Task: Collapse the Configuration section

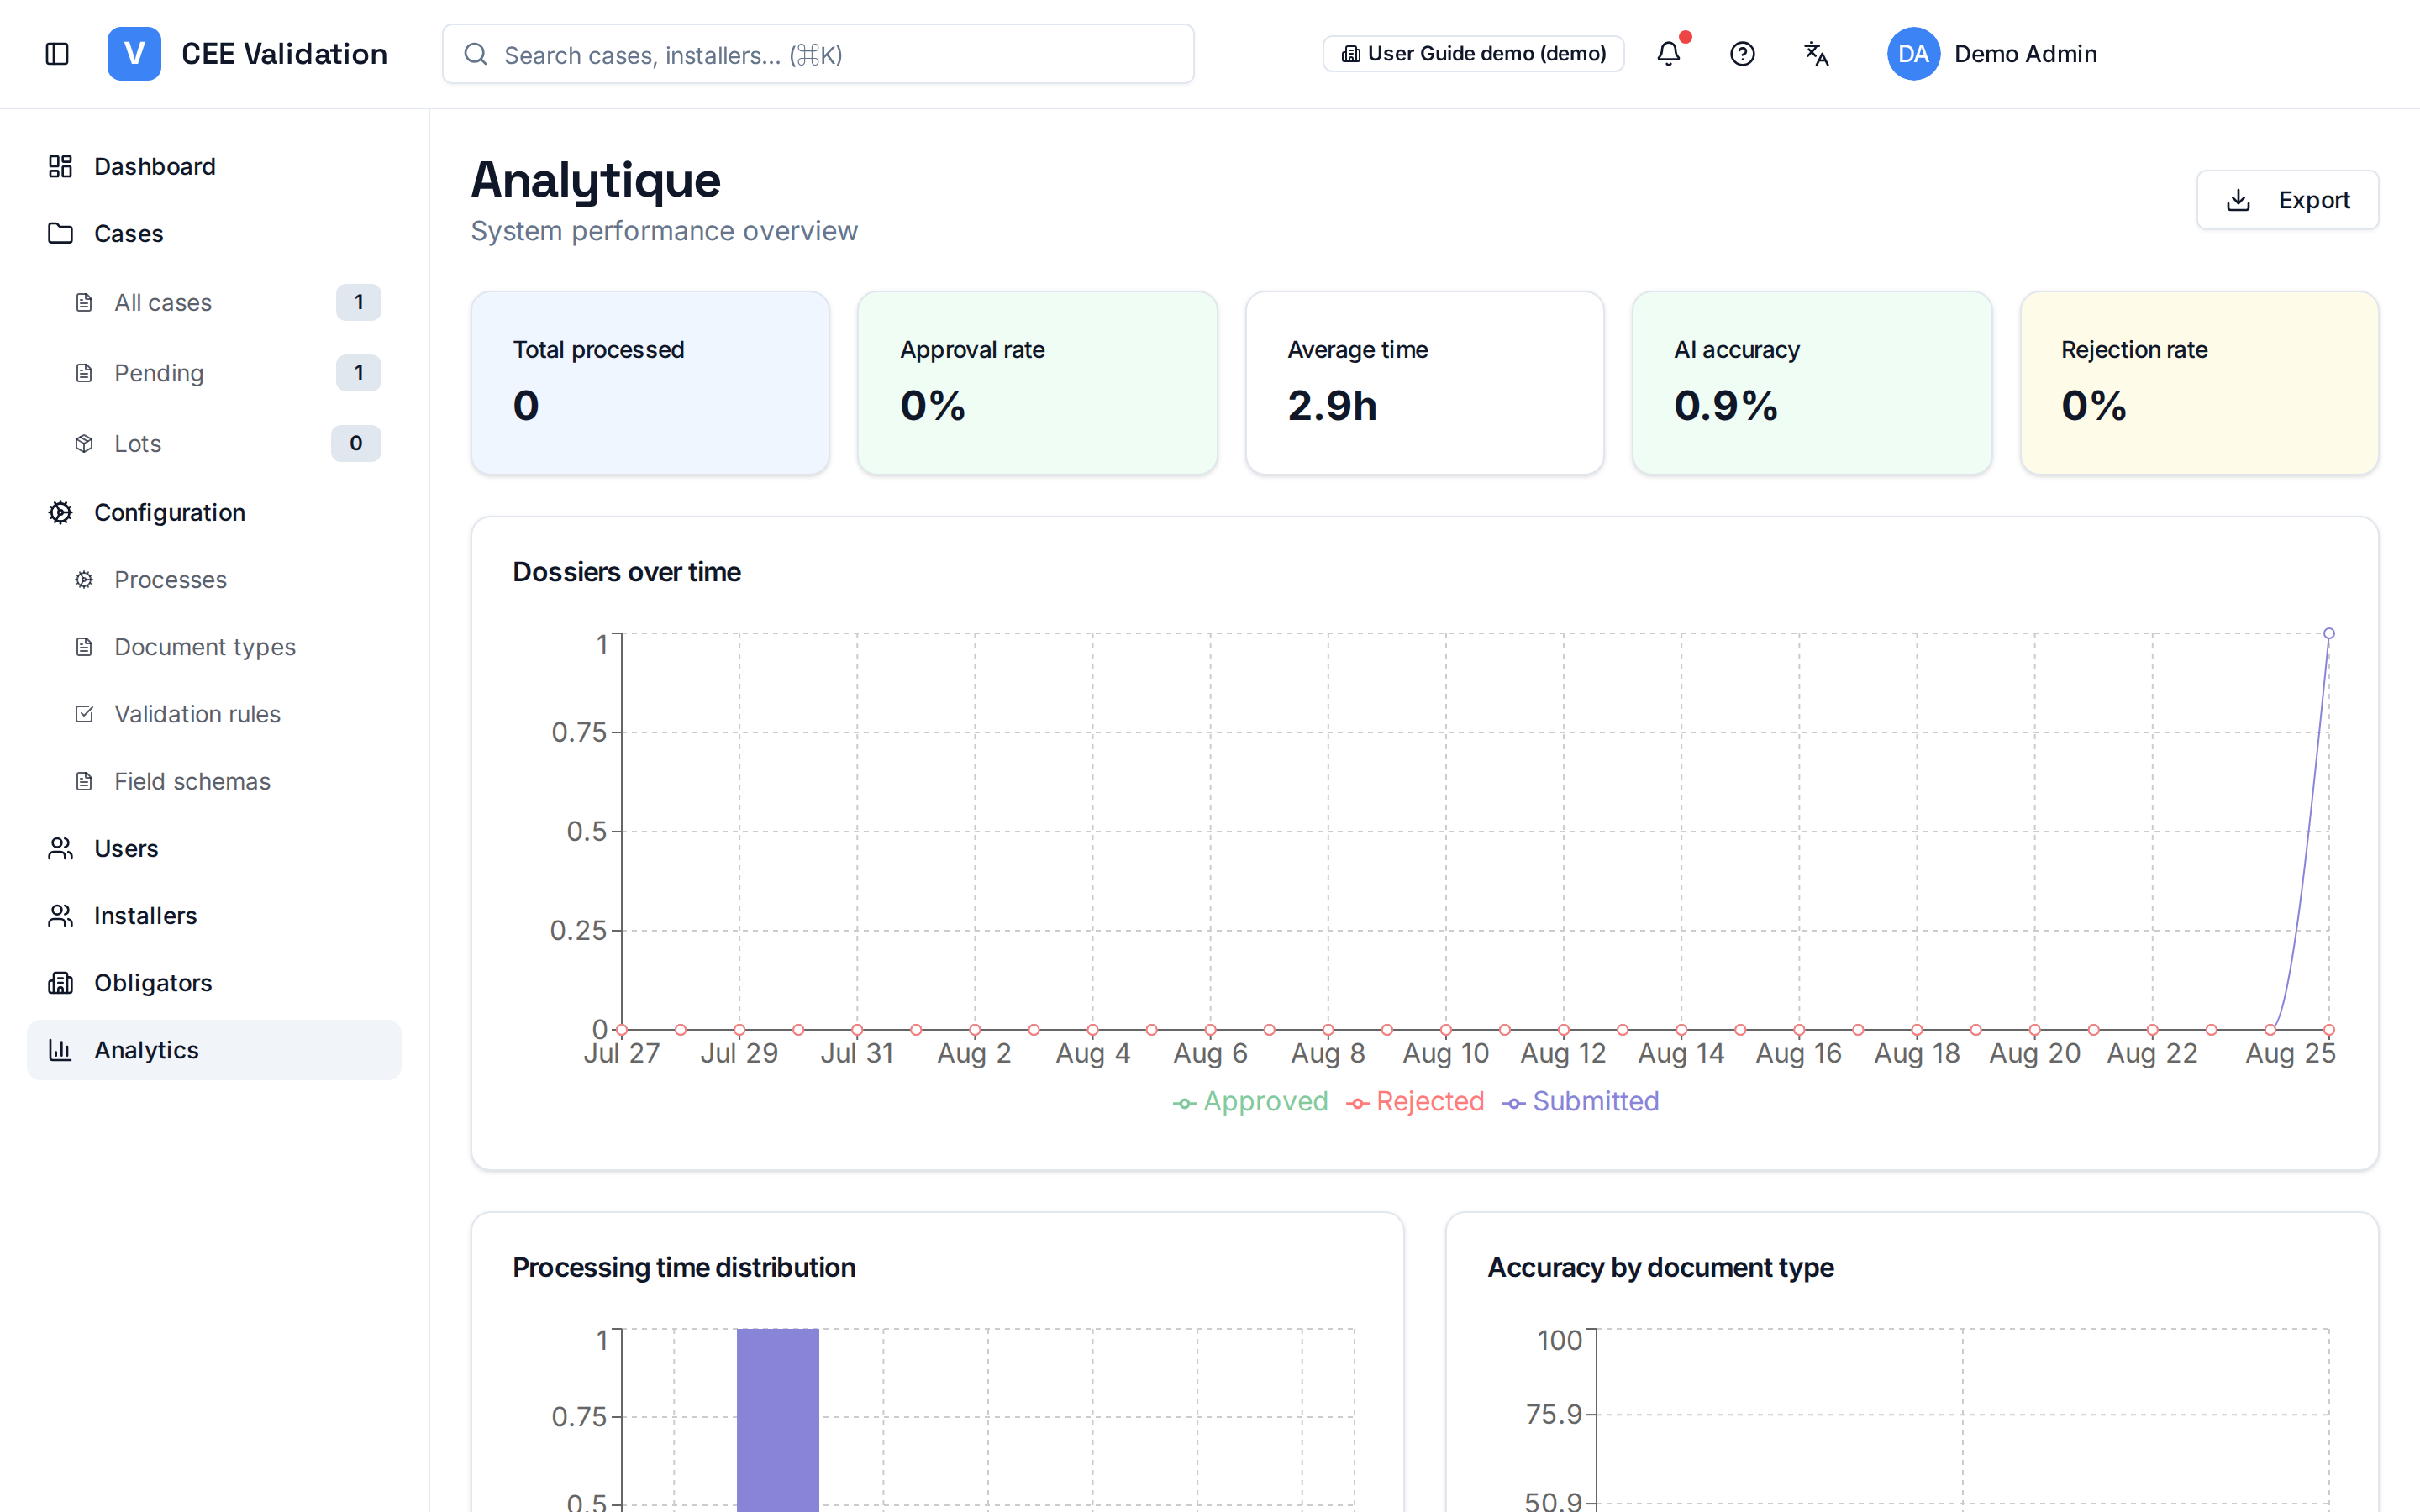Action: pos(214,512)
